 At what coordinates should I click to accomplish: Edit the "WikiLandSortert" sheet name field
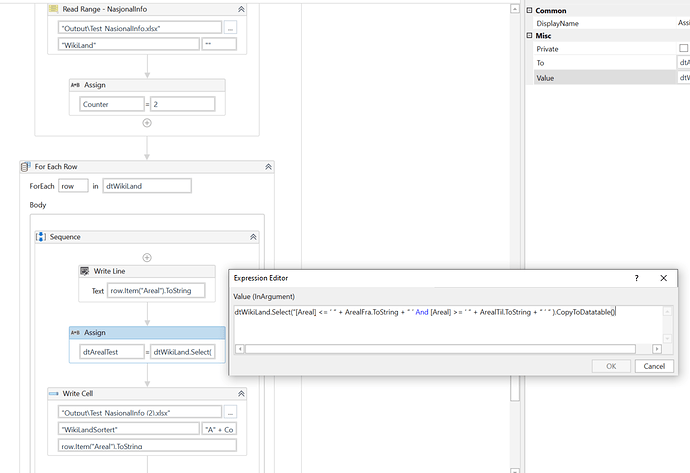tap(128, 429)
